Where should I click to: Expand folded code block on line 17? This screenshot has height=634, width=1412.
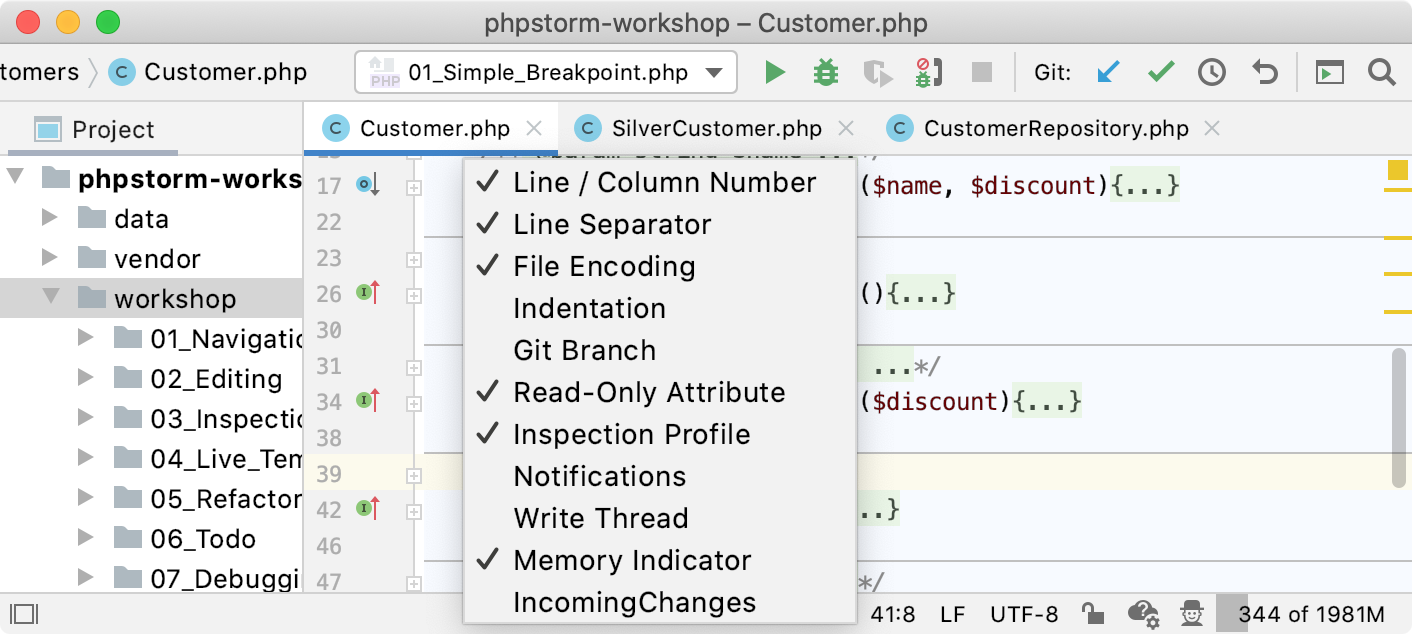tap(414, 187)
